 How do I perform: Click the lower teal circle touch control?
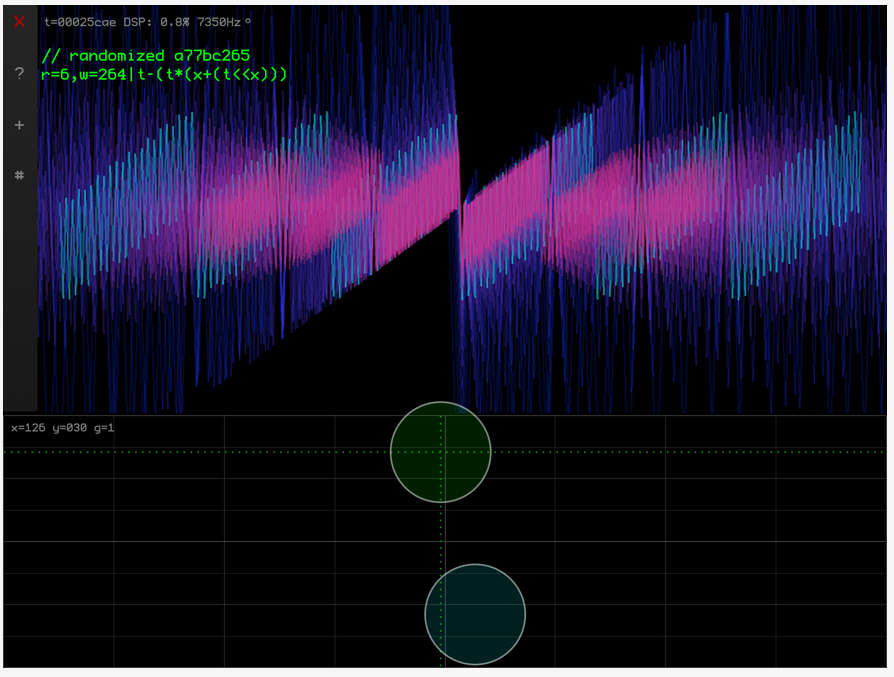tap(475, 614)
